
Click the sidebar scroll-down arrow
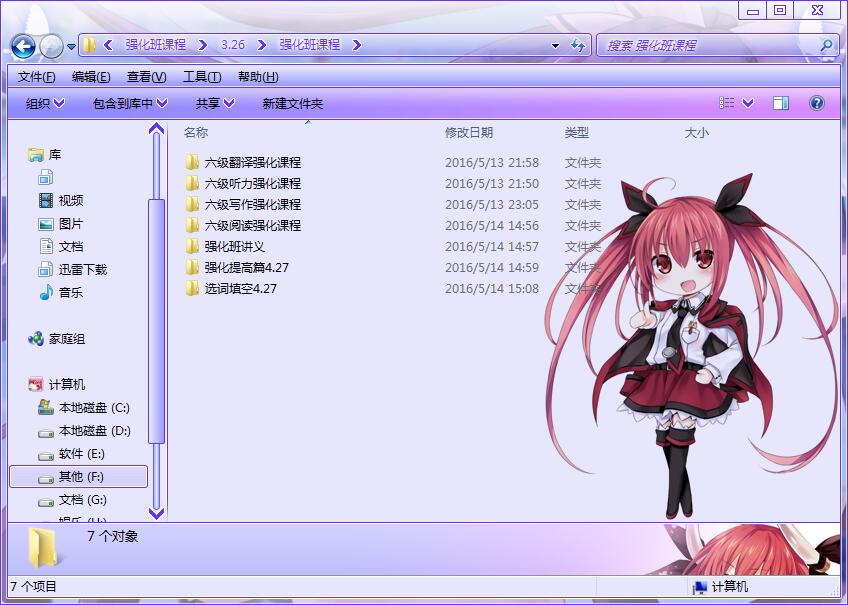click(156, 513)
